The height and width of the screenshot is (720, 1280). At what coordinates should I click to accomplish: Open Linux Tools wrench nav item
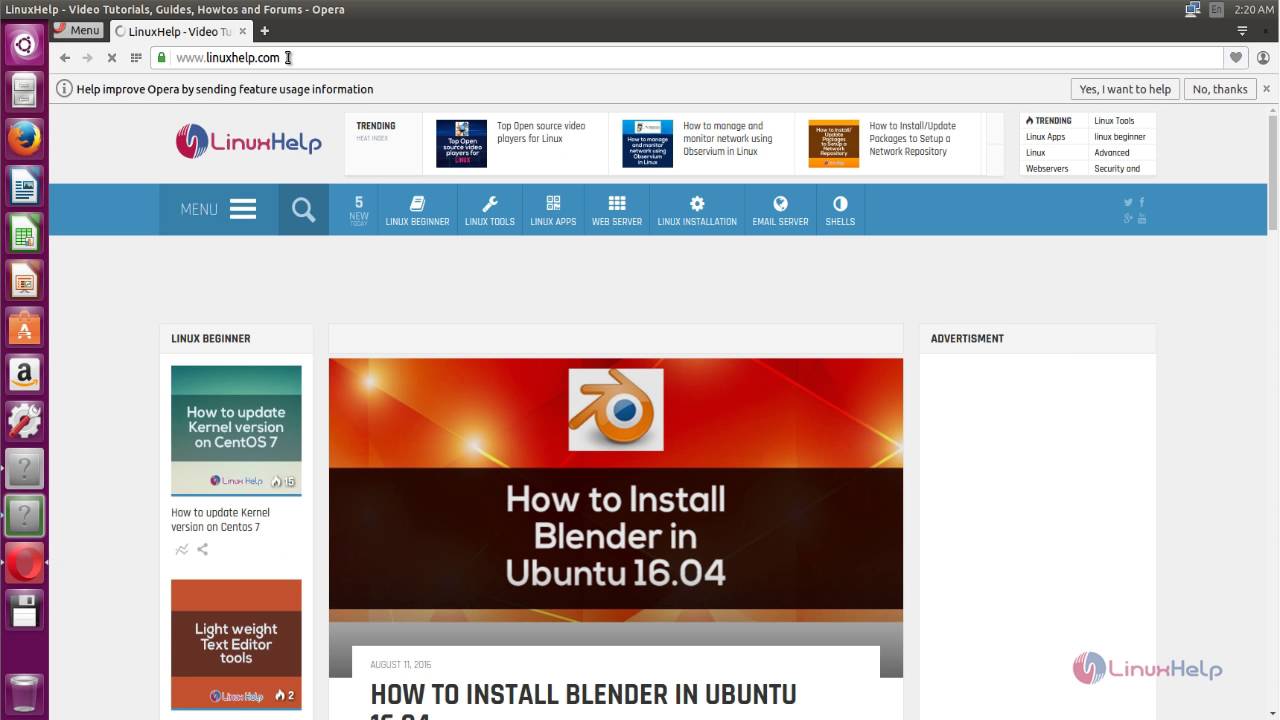tap(490, 209)
